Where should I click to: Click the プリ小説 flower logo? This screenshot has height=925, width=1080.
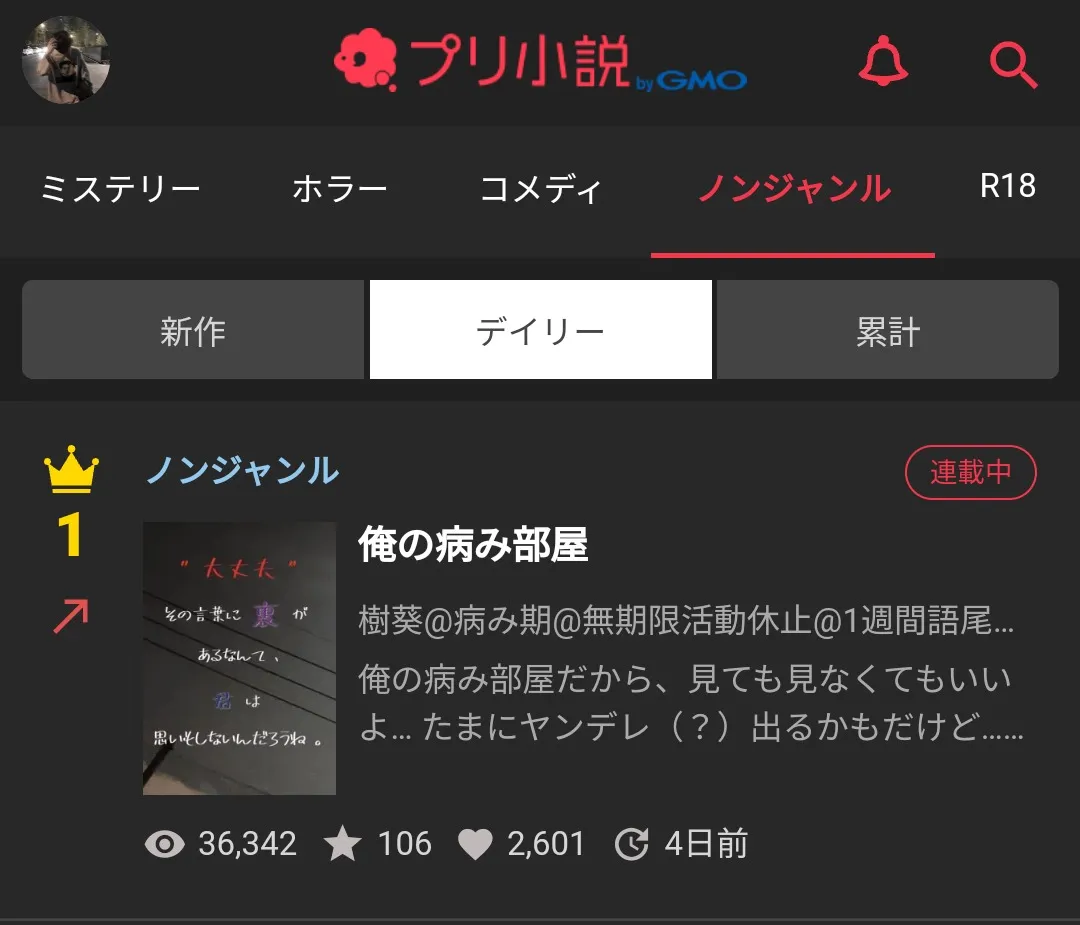click(x=365, y=59)
